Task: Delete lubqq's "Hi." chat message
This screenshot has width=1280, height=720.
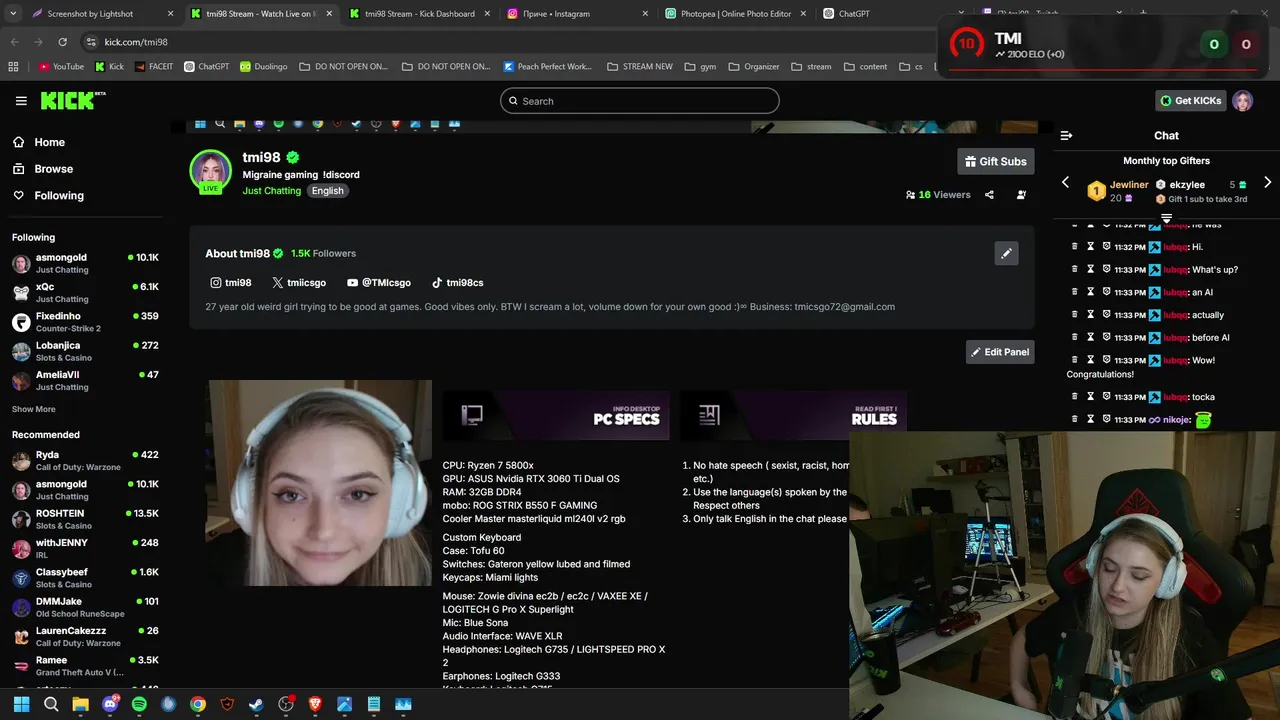Action: click(1075, 247)
